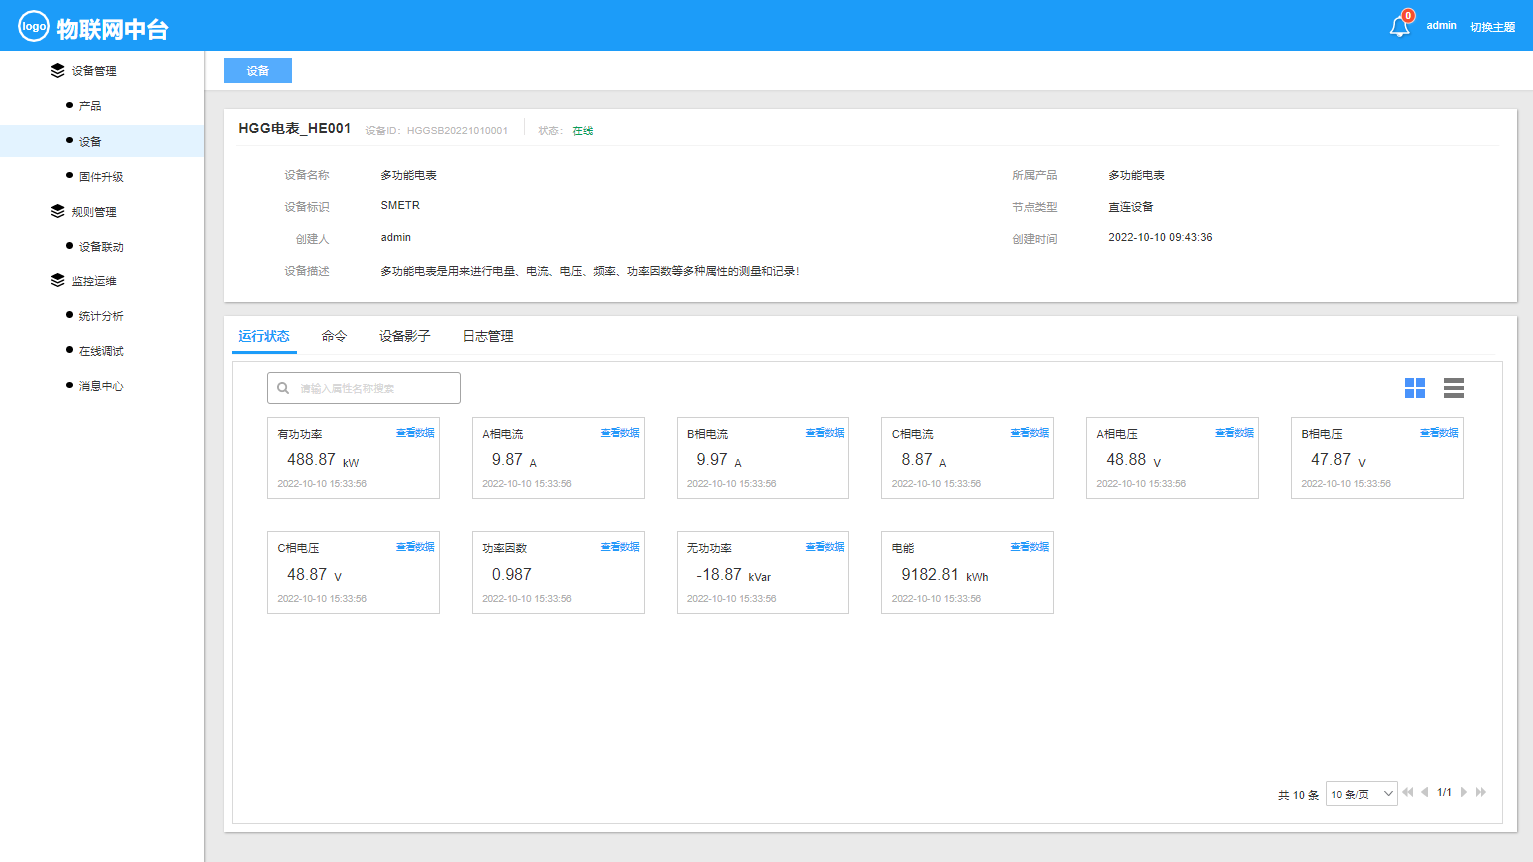Viewport: 1533px width, 862px height.
Task: View data for 有功功率 card
Action: coord(415,433)
